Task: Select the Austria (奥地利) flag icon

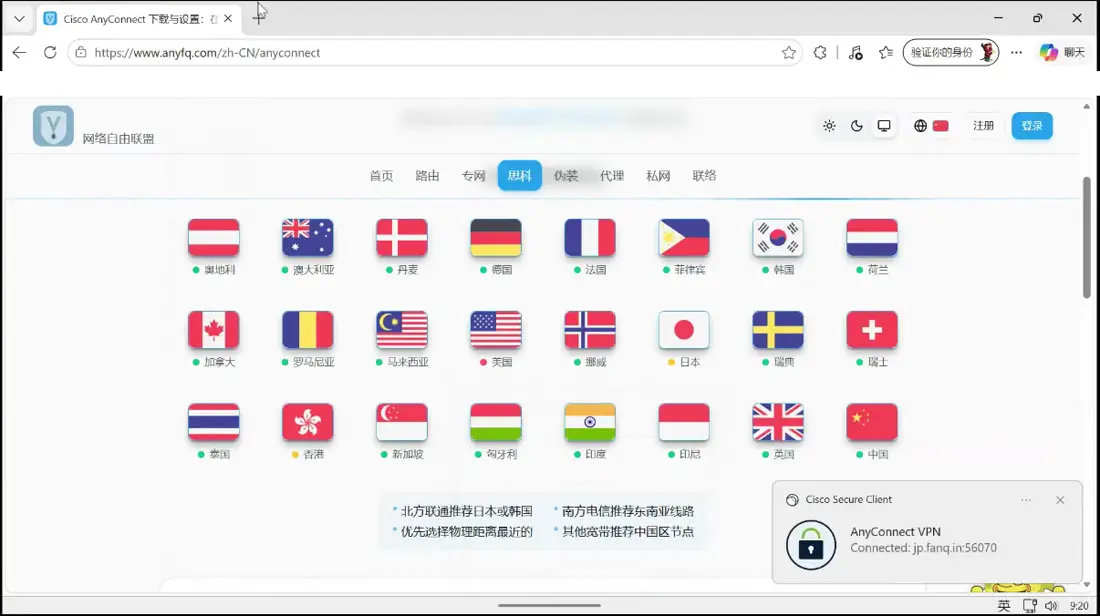Action: [x=214, y=237]
